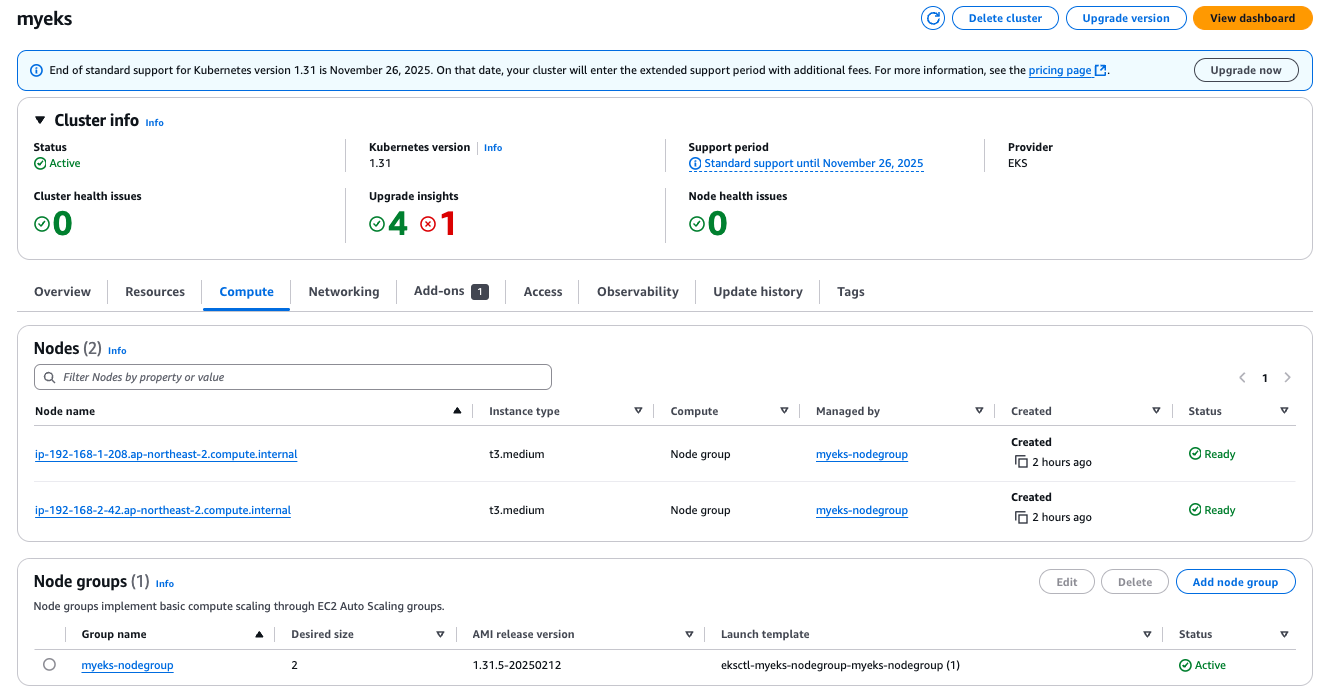
Task: Open myeks-nodegroup link in second node row
Action: click(862, 510)
